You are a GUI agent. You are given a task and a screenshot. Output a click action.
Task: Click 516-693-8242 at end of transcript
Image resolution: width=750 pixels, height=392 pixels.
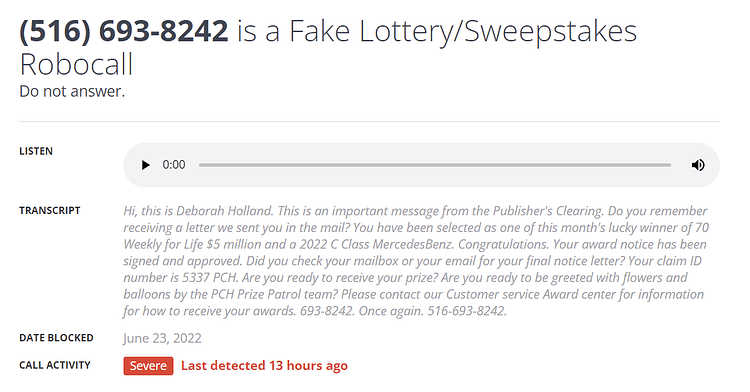pyautogui.click(x=467, y=311)
